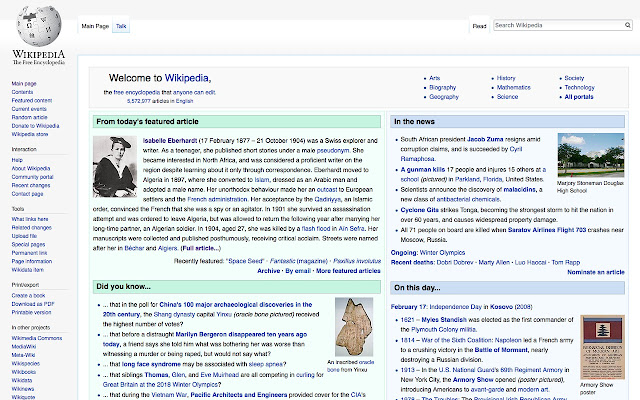Open Donate to Wikipedia link
The image size is (640, 400).
point(36,126)
